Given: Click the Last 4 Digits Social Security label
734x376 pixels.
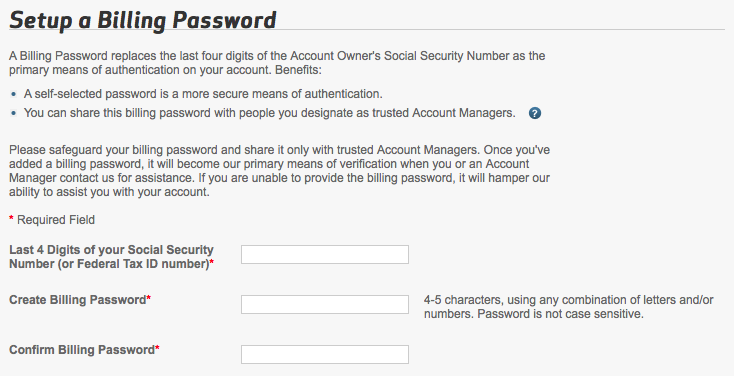Looking at the screenshot, I should coord(111,257).
